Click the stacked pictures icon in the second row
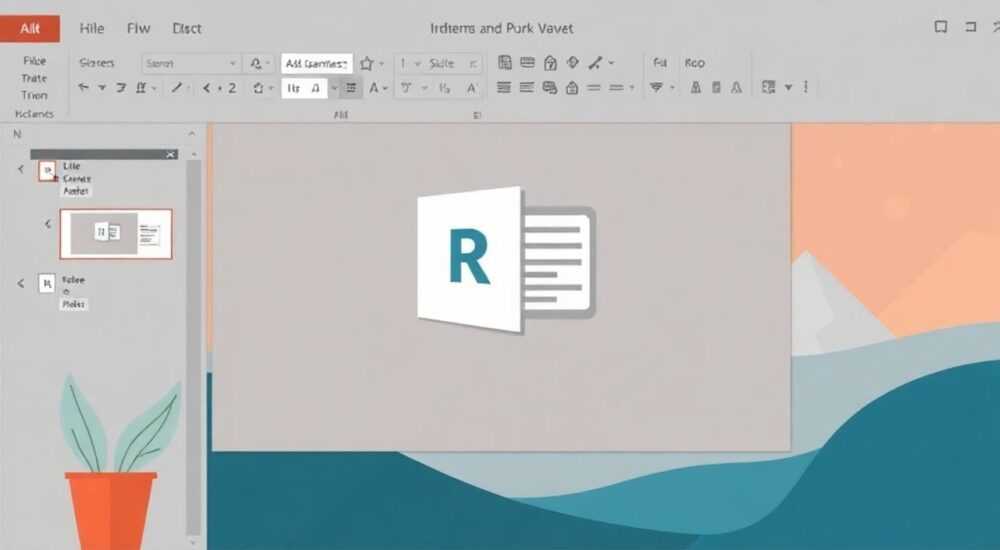Viewport: 1000px width, 550px height. coord(549,87)
